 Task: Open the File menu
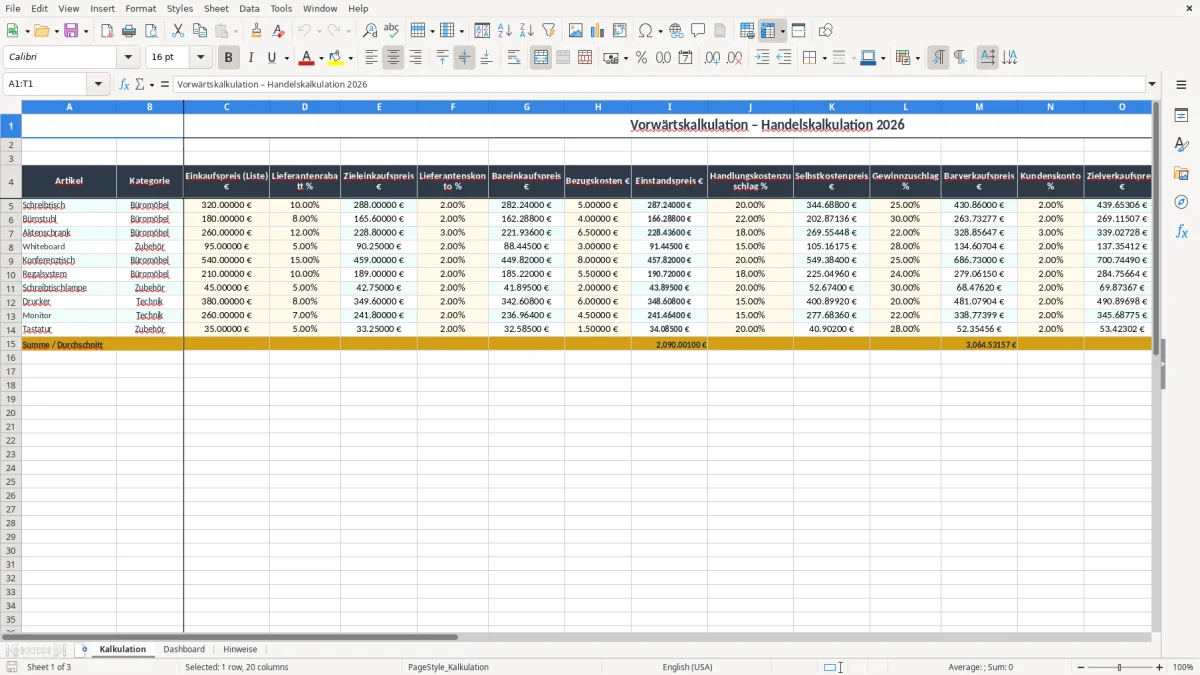[13, 8]
